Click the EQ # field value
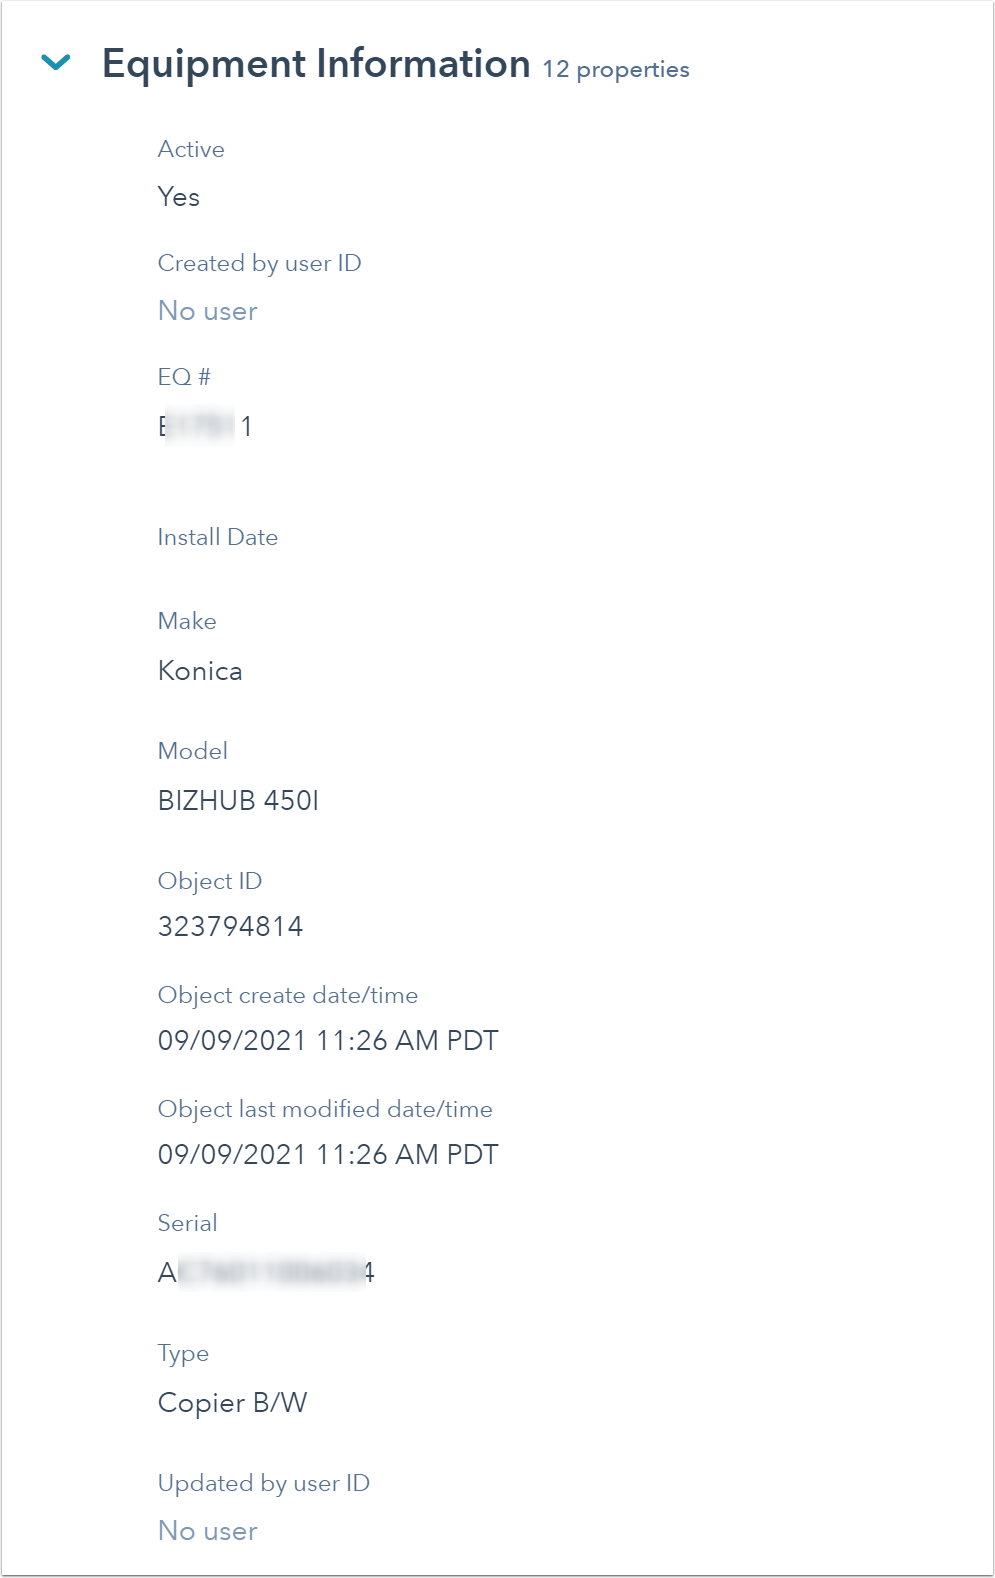This screenshot has height=1578, width=995. (x=206, y=427)
